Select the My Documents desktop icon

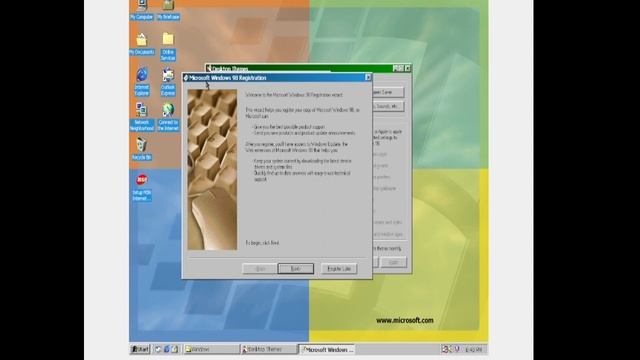pyautogui.click(x=142, y=44)
